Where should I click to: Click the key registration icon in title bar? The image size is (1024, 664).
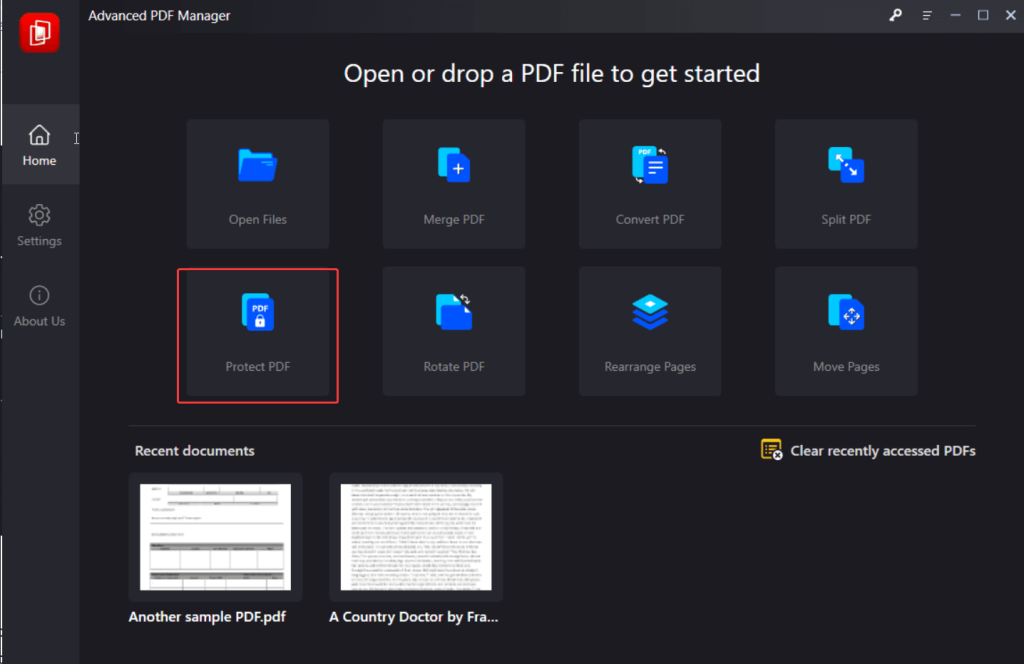pos(895,15)
